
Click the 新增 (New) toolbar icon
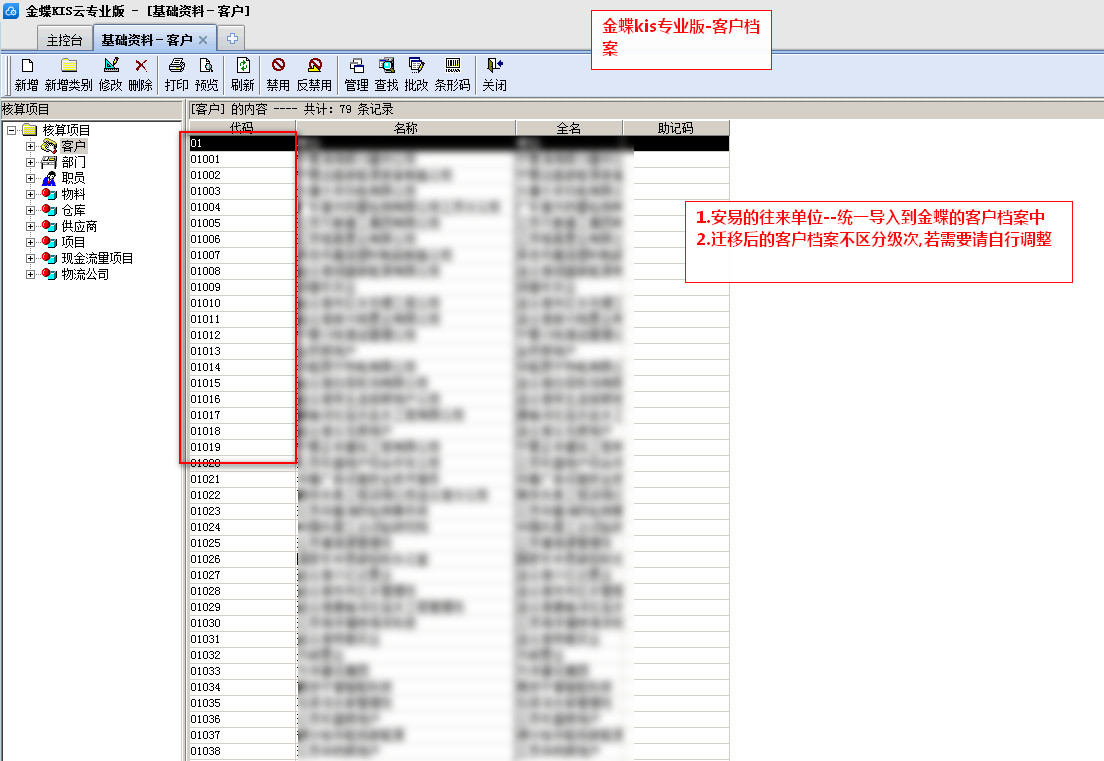(x=27, y=67)
